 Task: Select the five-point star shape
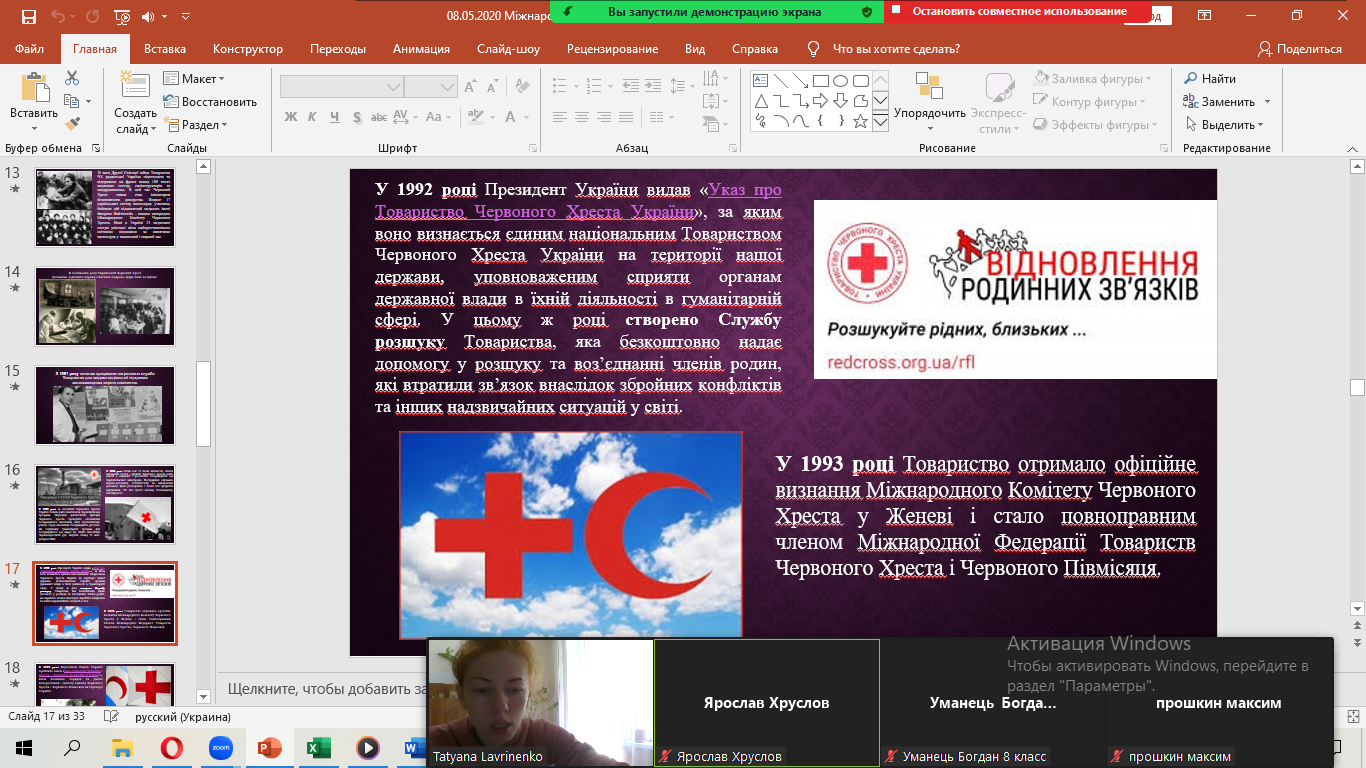[x=860, y=121]
